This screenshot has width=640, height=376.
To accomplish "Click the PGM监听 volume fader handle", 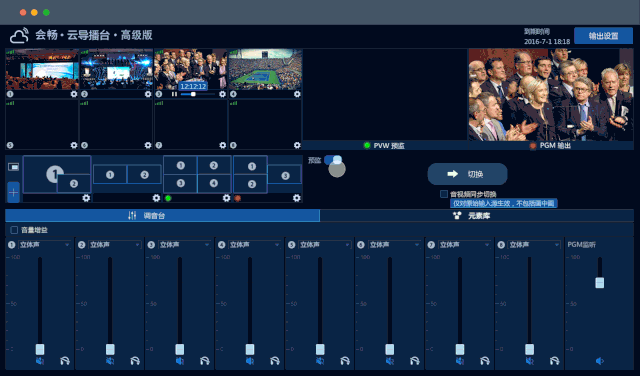I will tap(600, 283).
